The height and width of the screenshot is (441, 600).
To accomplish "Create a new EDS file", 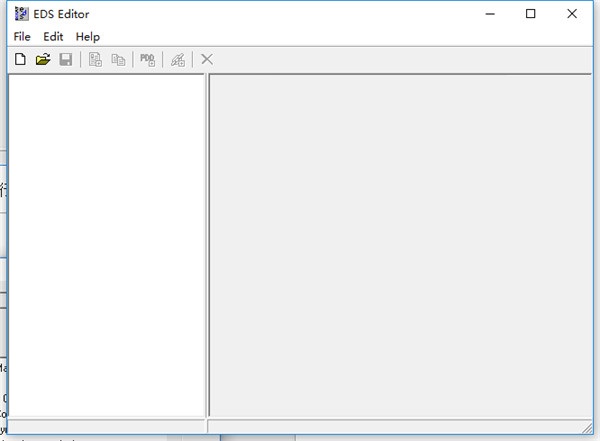I will (20, 60).
